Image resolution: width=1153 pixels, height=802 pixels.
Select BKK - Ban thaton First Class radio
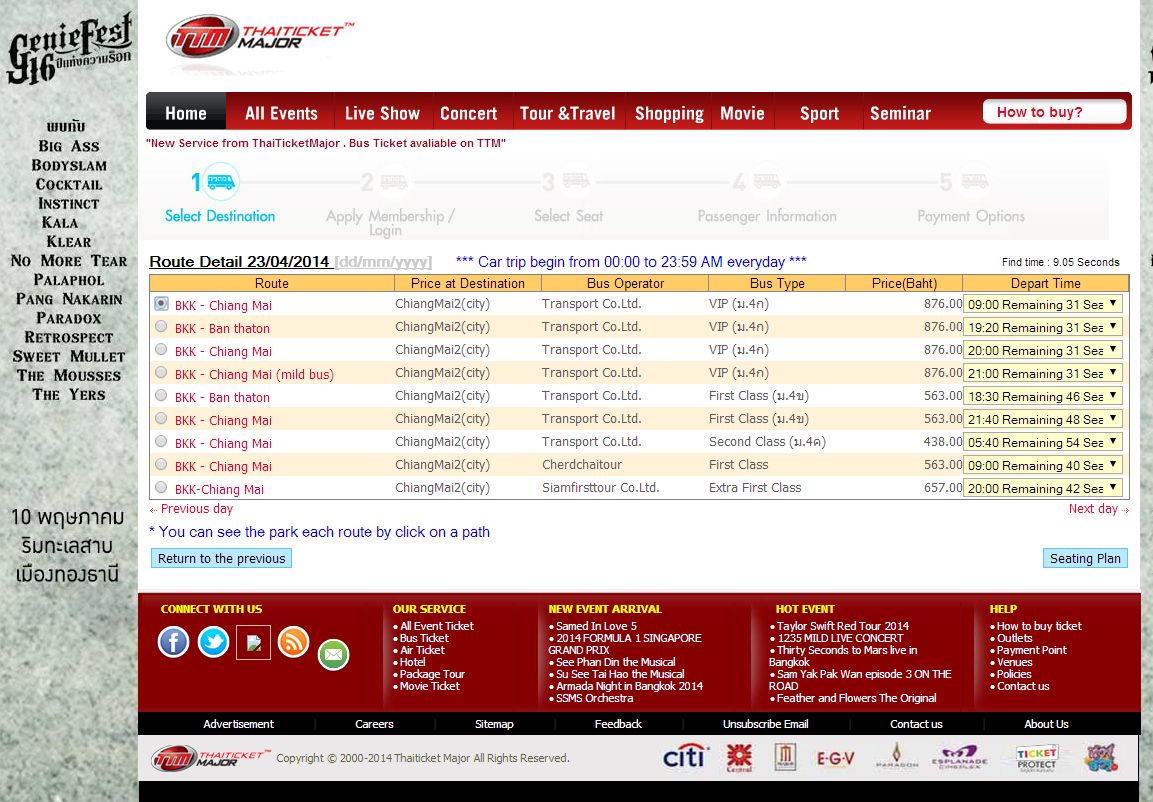click(x=161, y=395)
